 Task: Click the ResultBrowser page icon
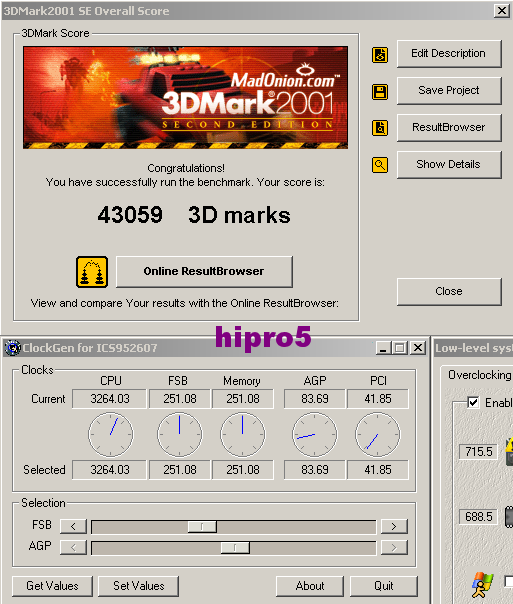(x=380, y=128)
